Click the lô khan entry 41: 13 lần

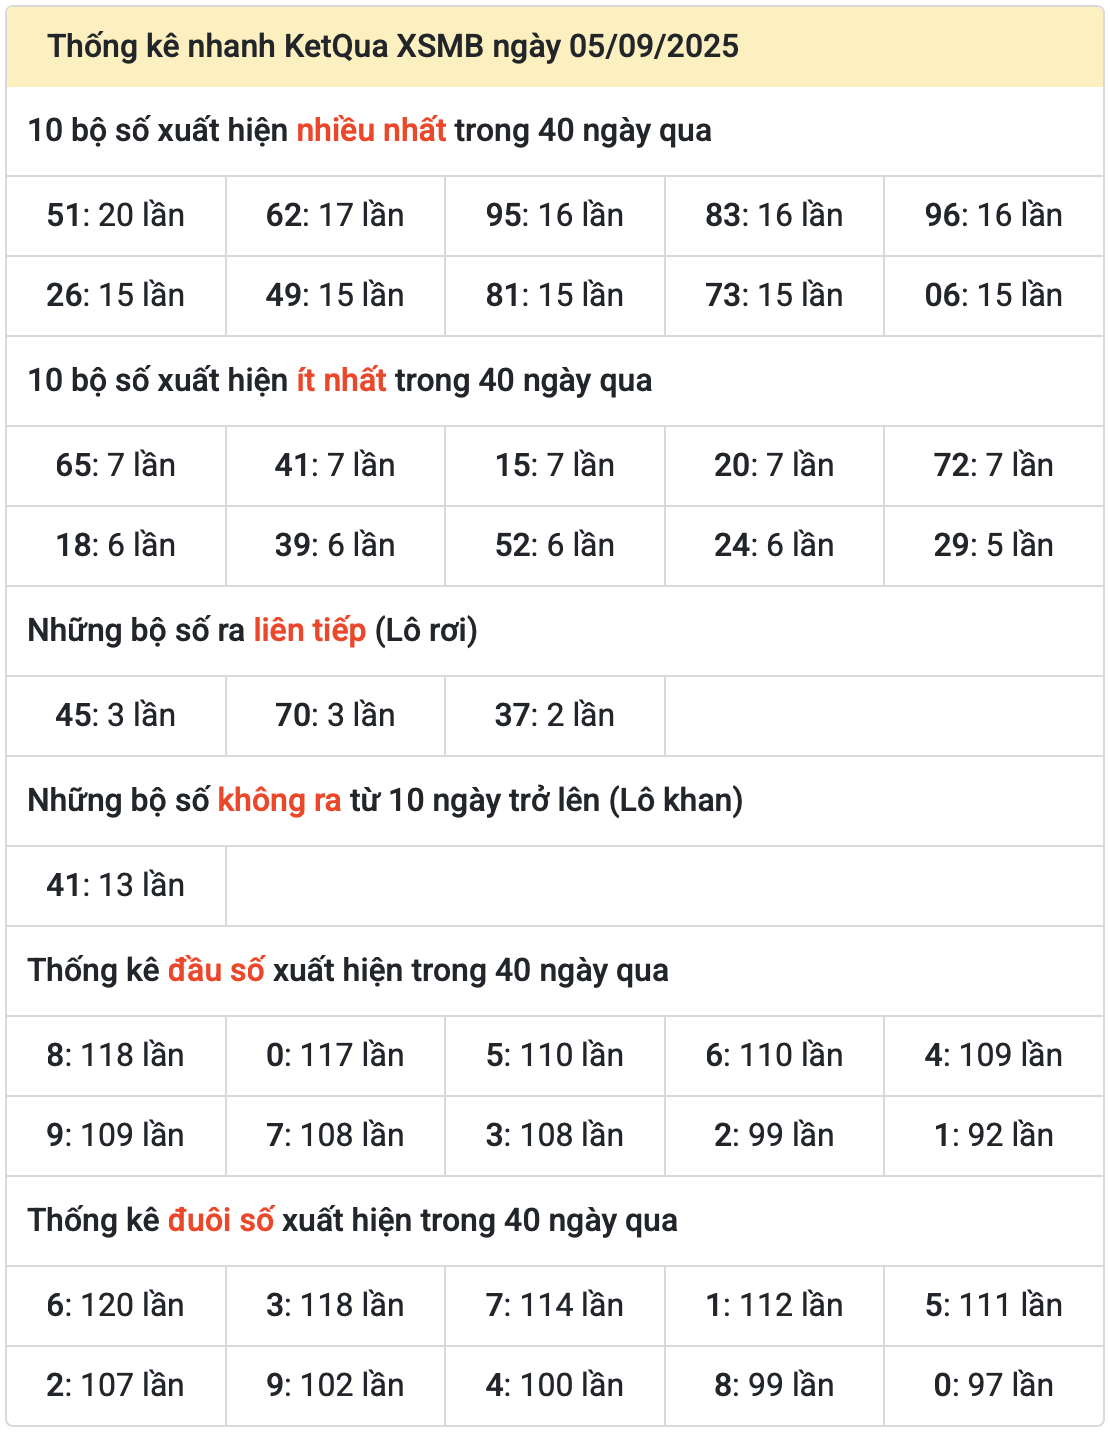(116, 885)
